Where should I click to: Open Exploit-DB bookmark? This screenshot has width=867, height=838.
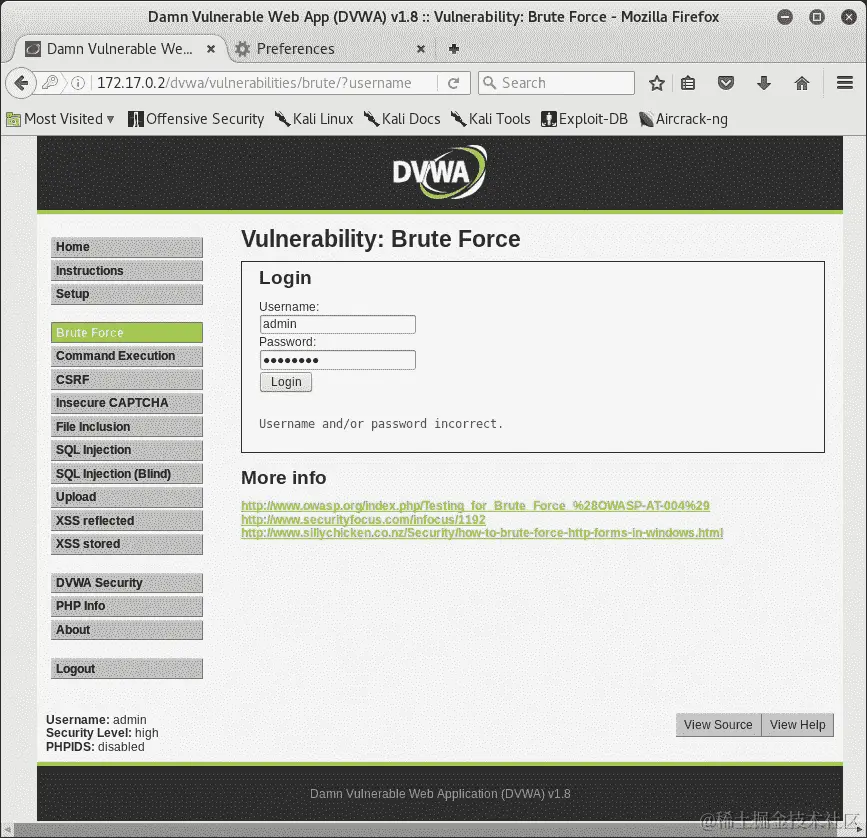(x=584, y=119)
